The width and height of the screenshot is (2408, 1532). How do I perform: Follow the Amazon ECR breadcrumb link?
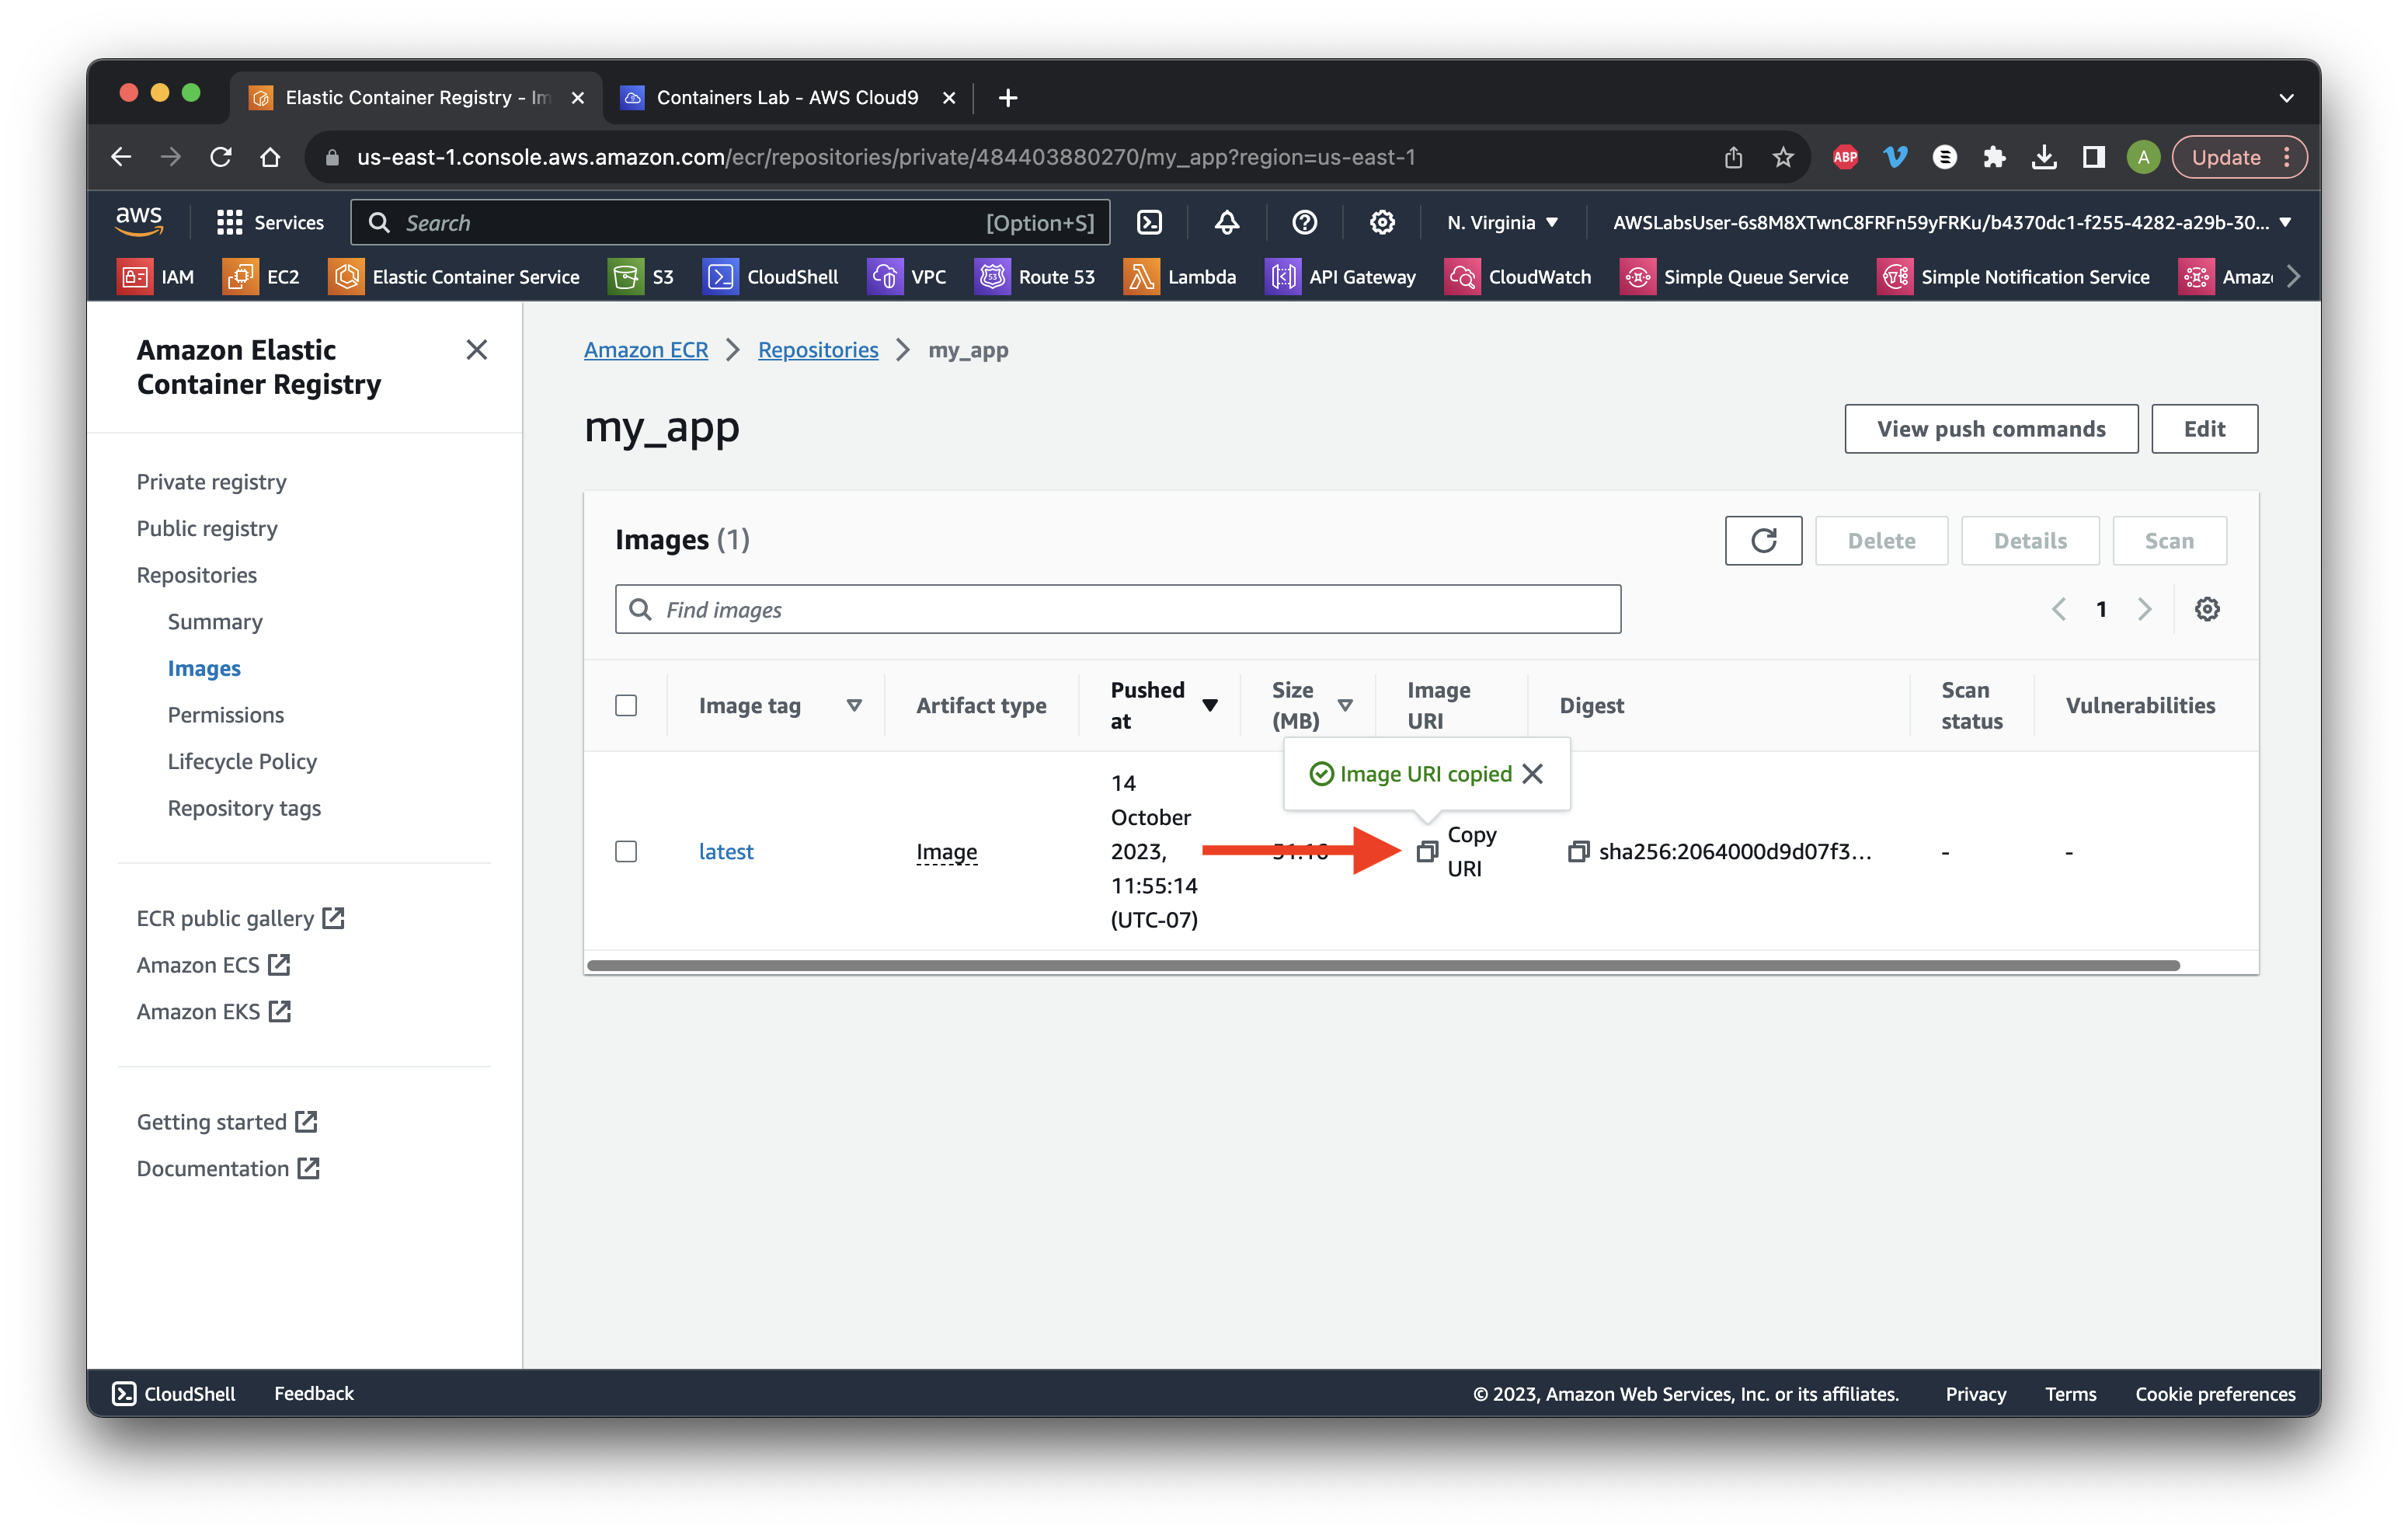click(646, 350)
